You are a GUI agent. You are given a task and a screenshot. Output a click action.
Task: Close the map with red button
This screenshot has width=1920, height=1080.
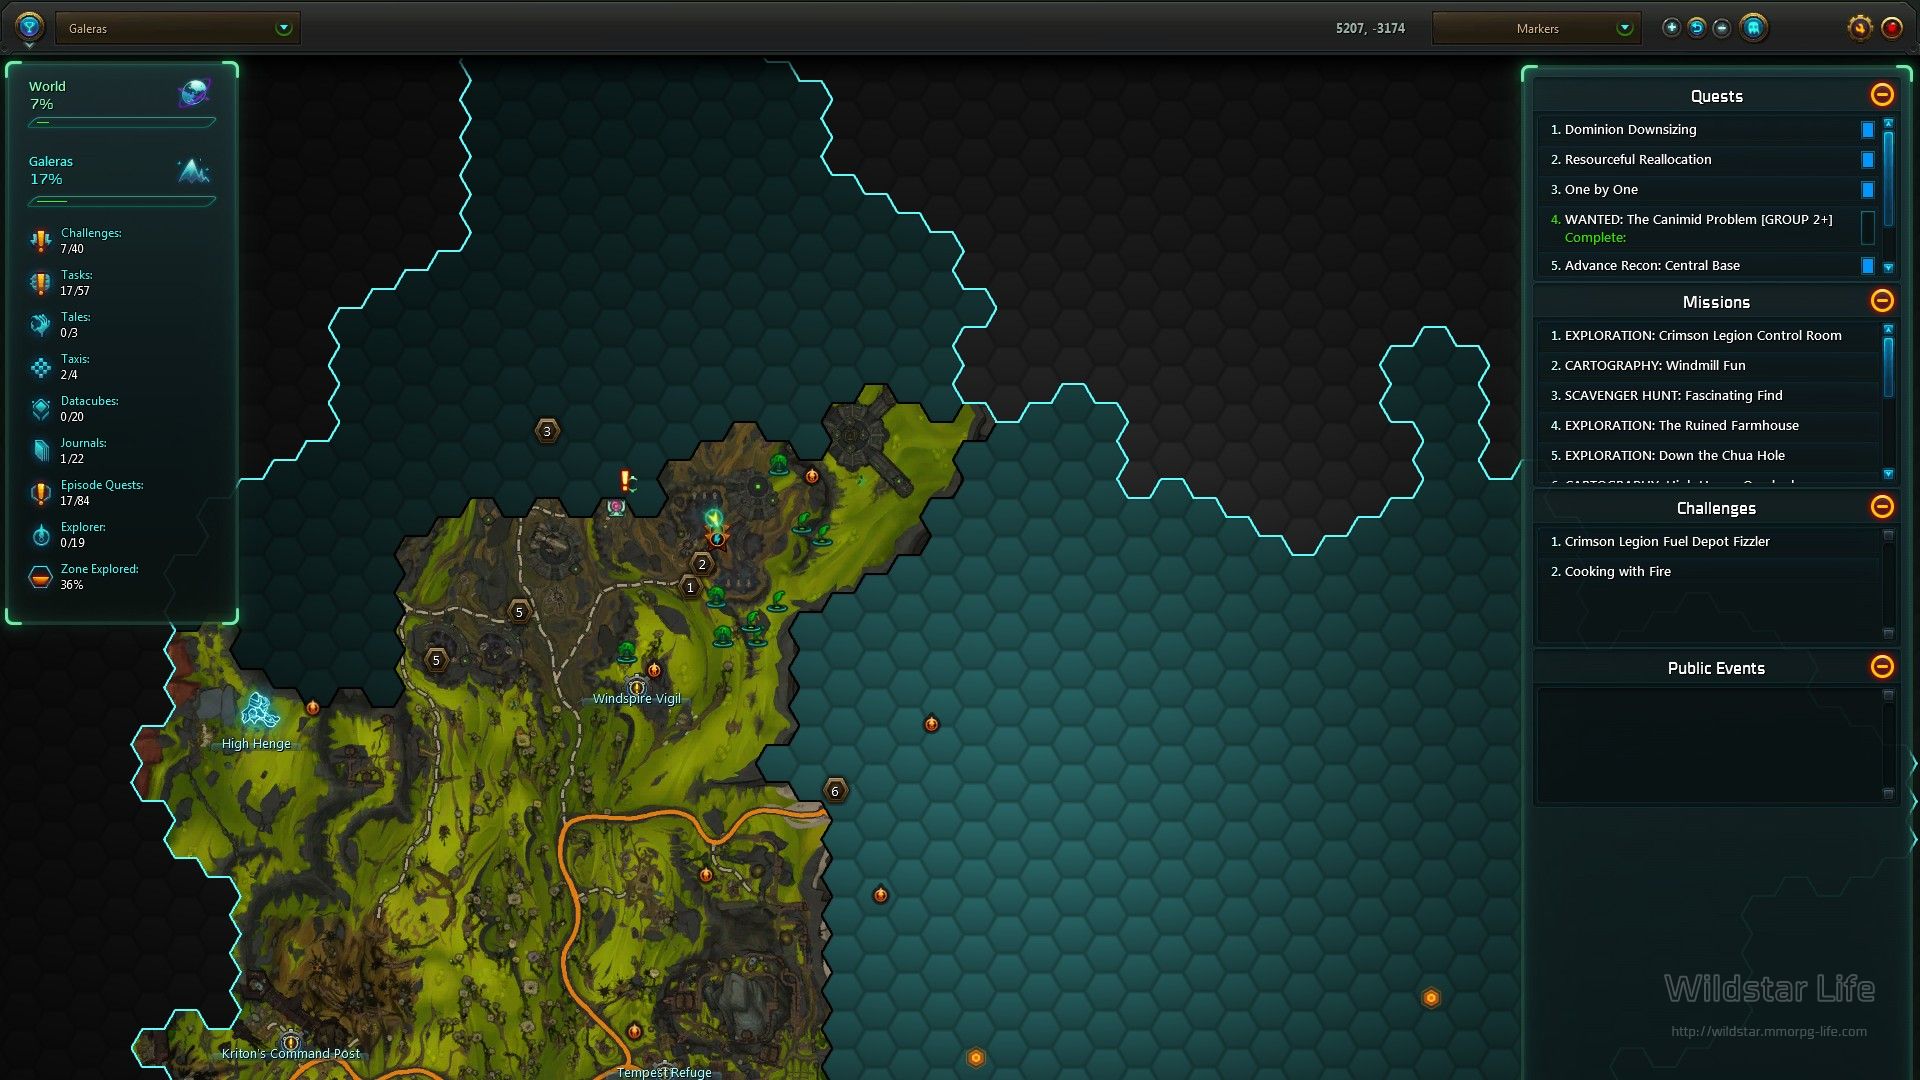1891,28
